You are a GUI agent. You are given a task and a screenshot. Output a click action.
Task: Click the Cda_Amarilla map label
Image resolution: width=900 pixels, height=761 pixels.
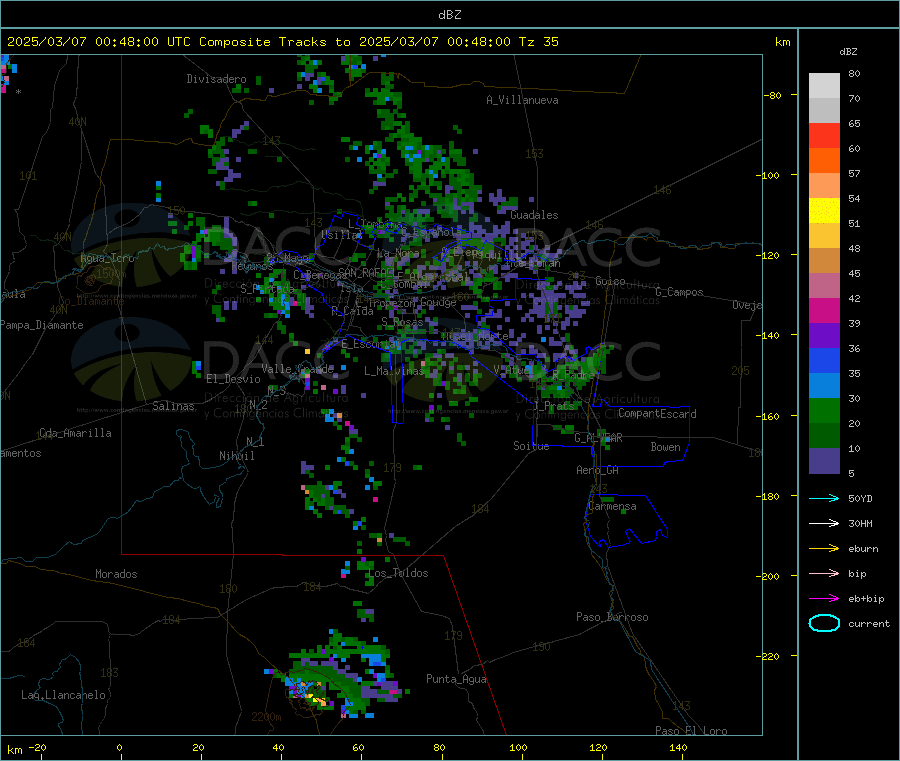(75, 433)
